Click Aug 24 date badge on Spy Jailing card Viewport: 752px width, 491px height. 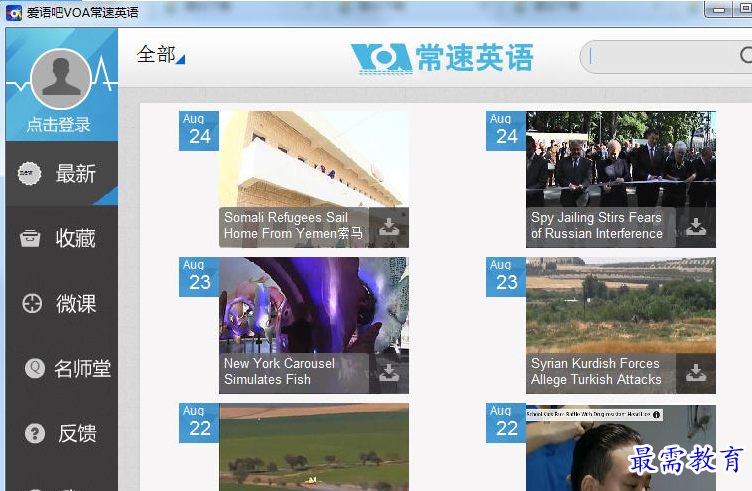coord(506,131)
